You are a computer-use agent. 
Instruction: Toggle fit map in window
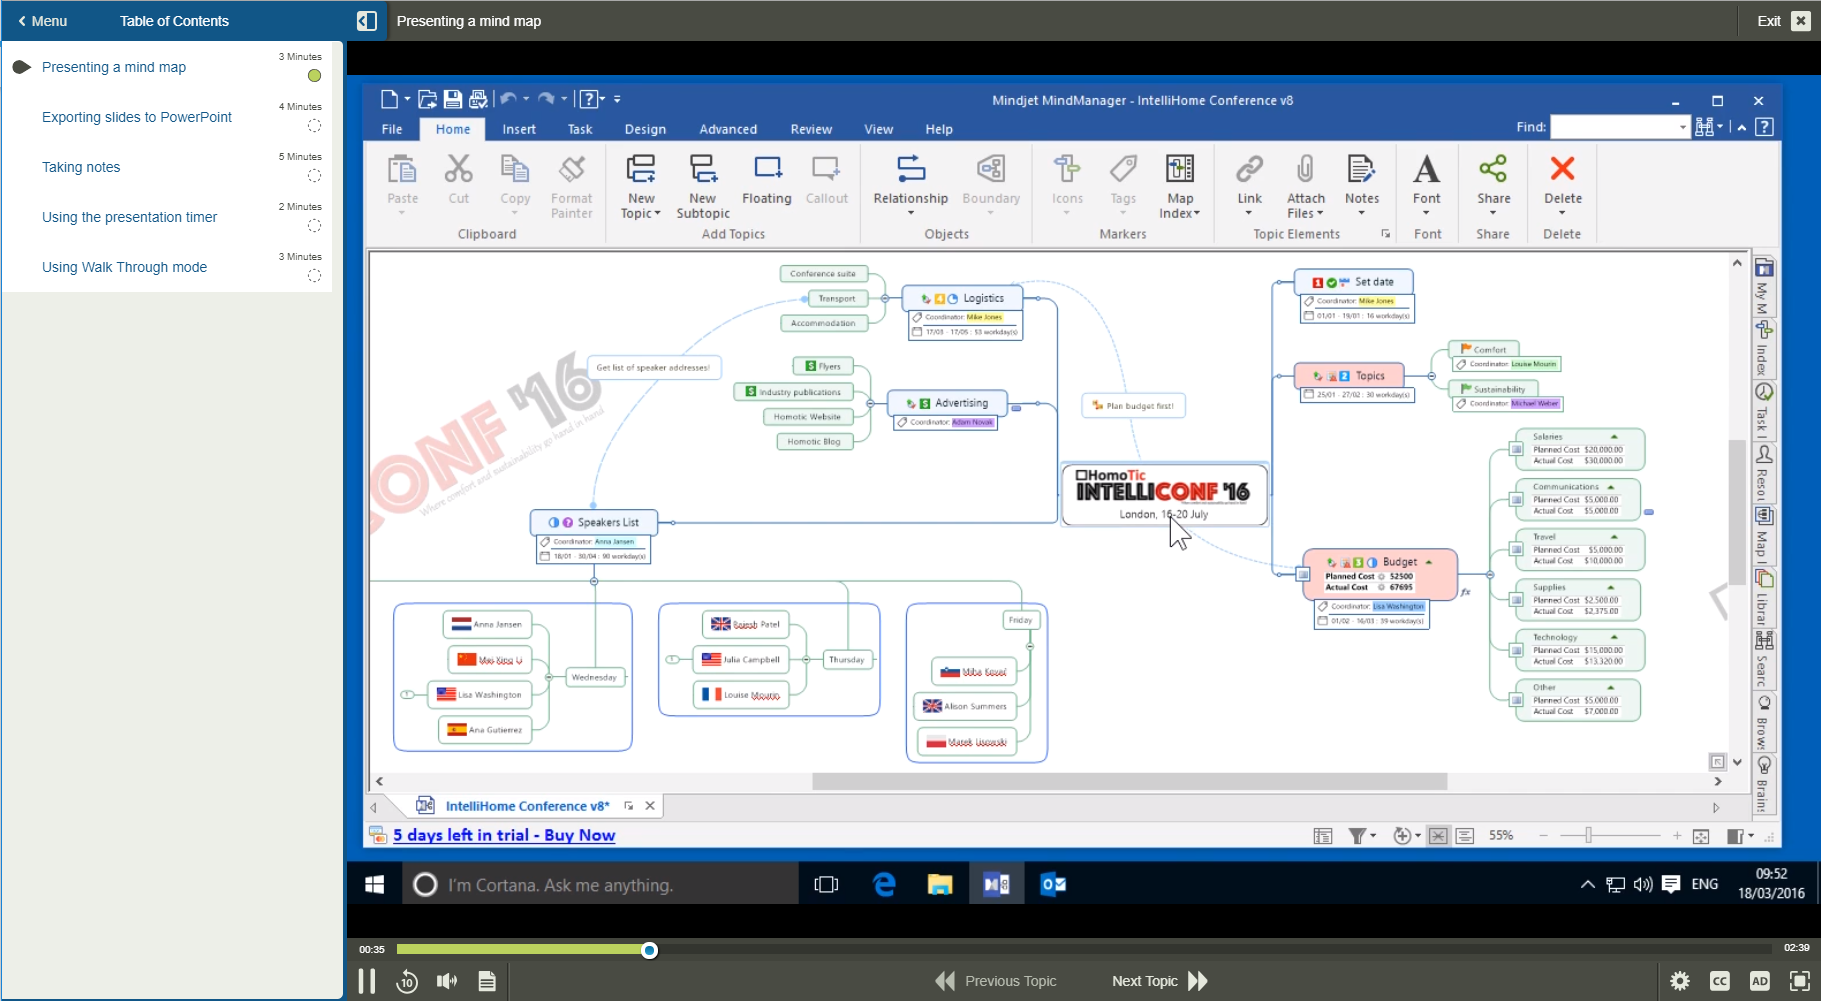(1700, 836)
